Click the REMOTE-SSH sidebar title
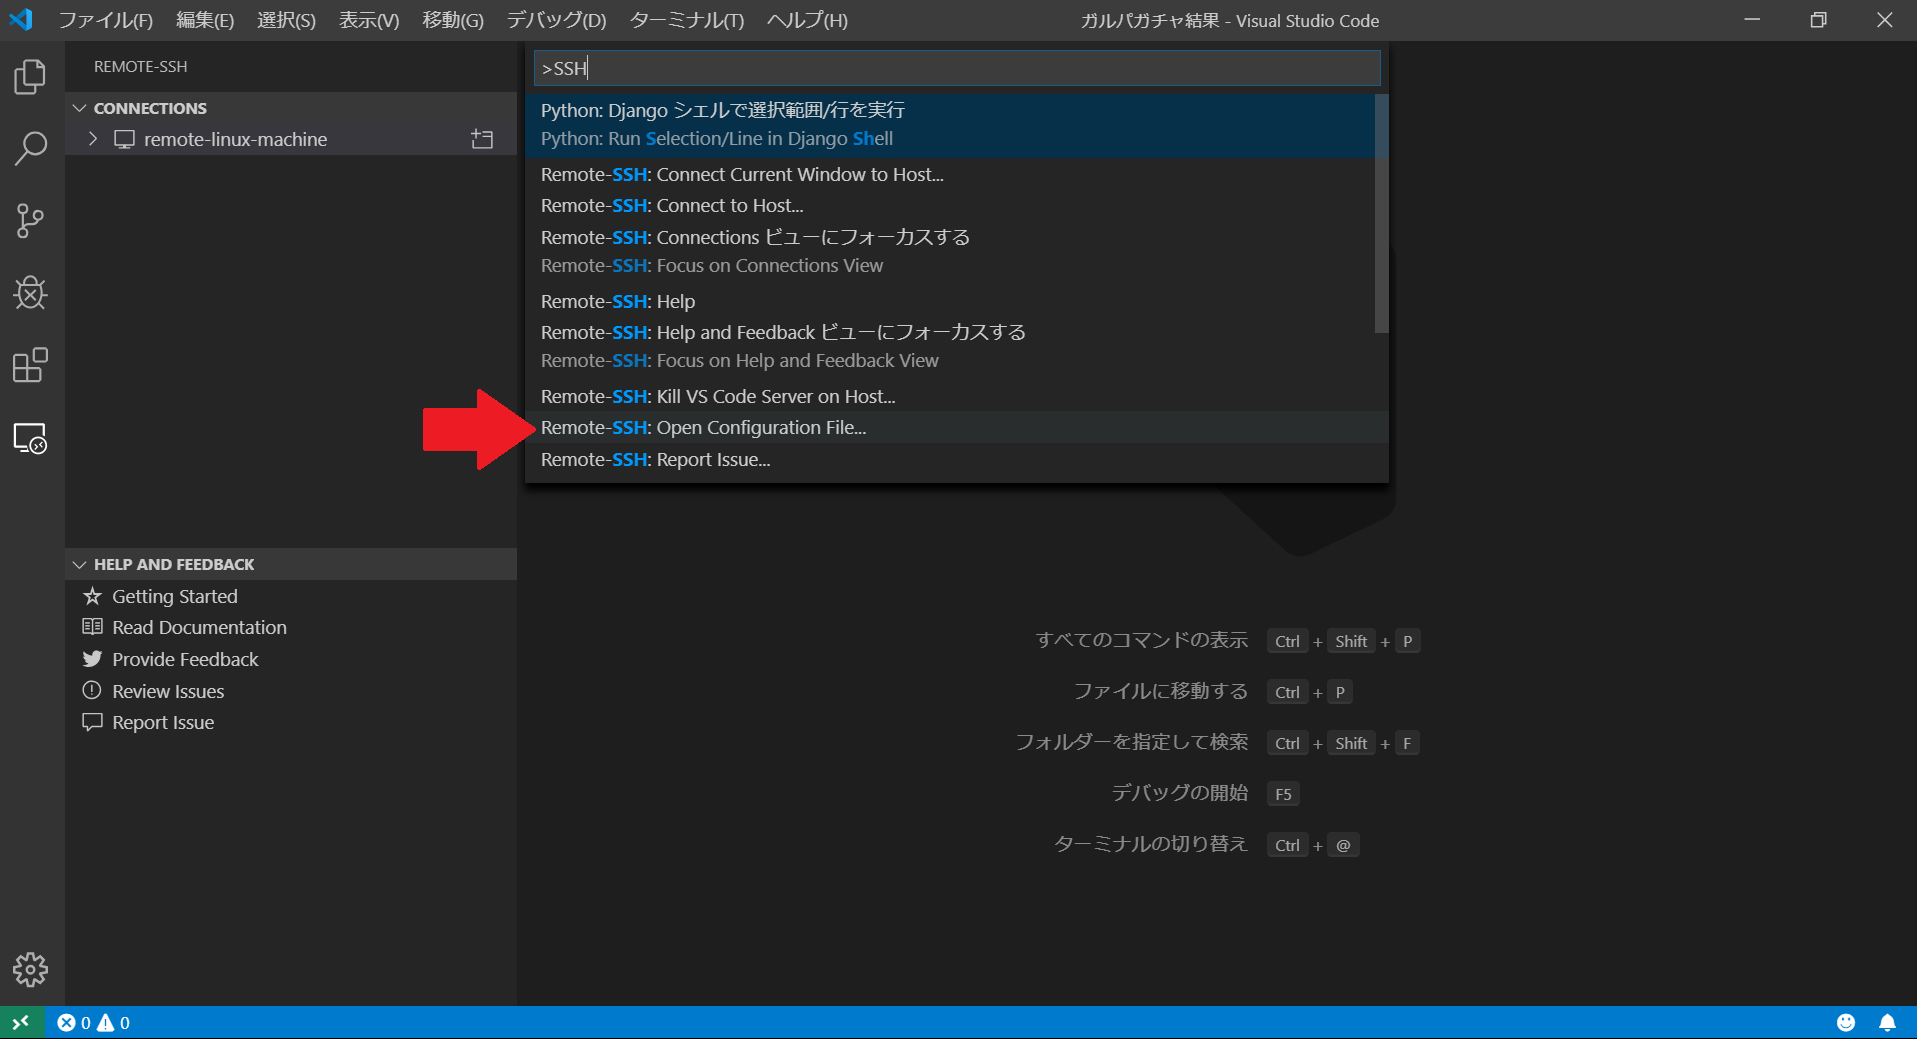 tap(141, 66)
